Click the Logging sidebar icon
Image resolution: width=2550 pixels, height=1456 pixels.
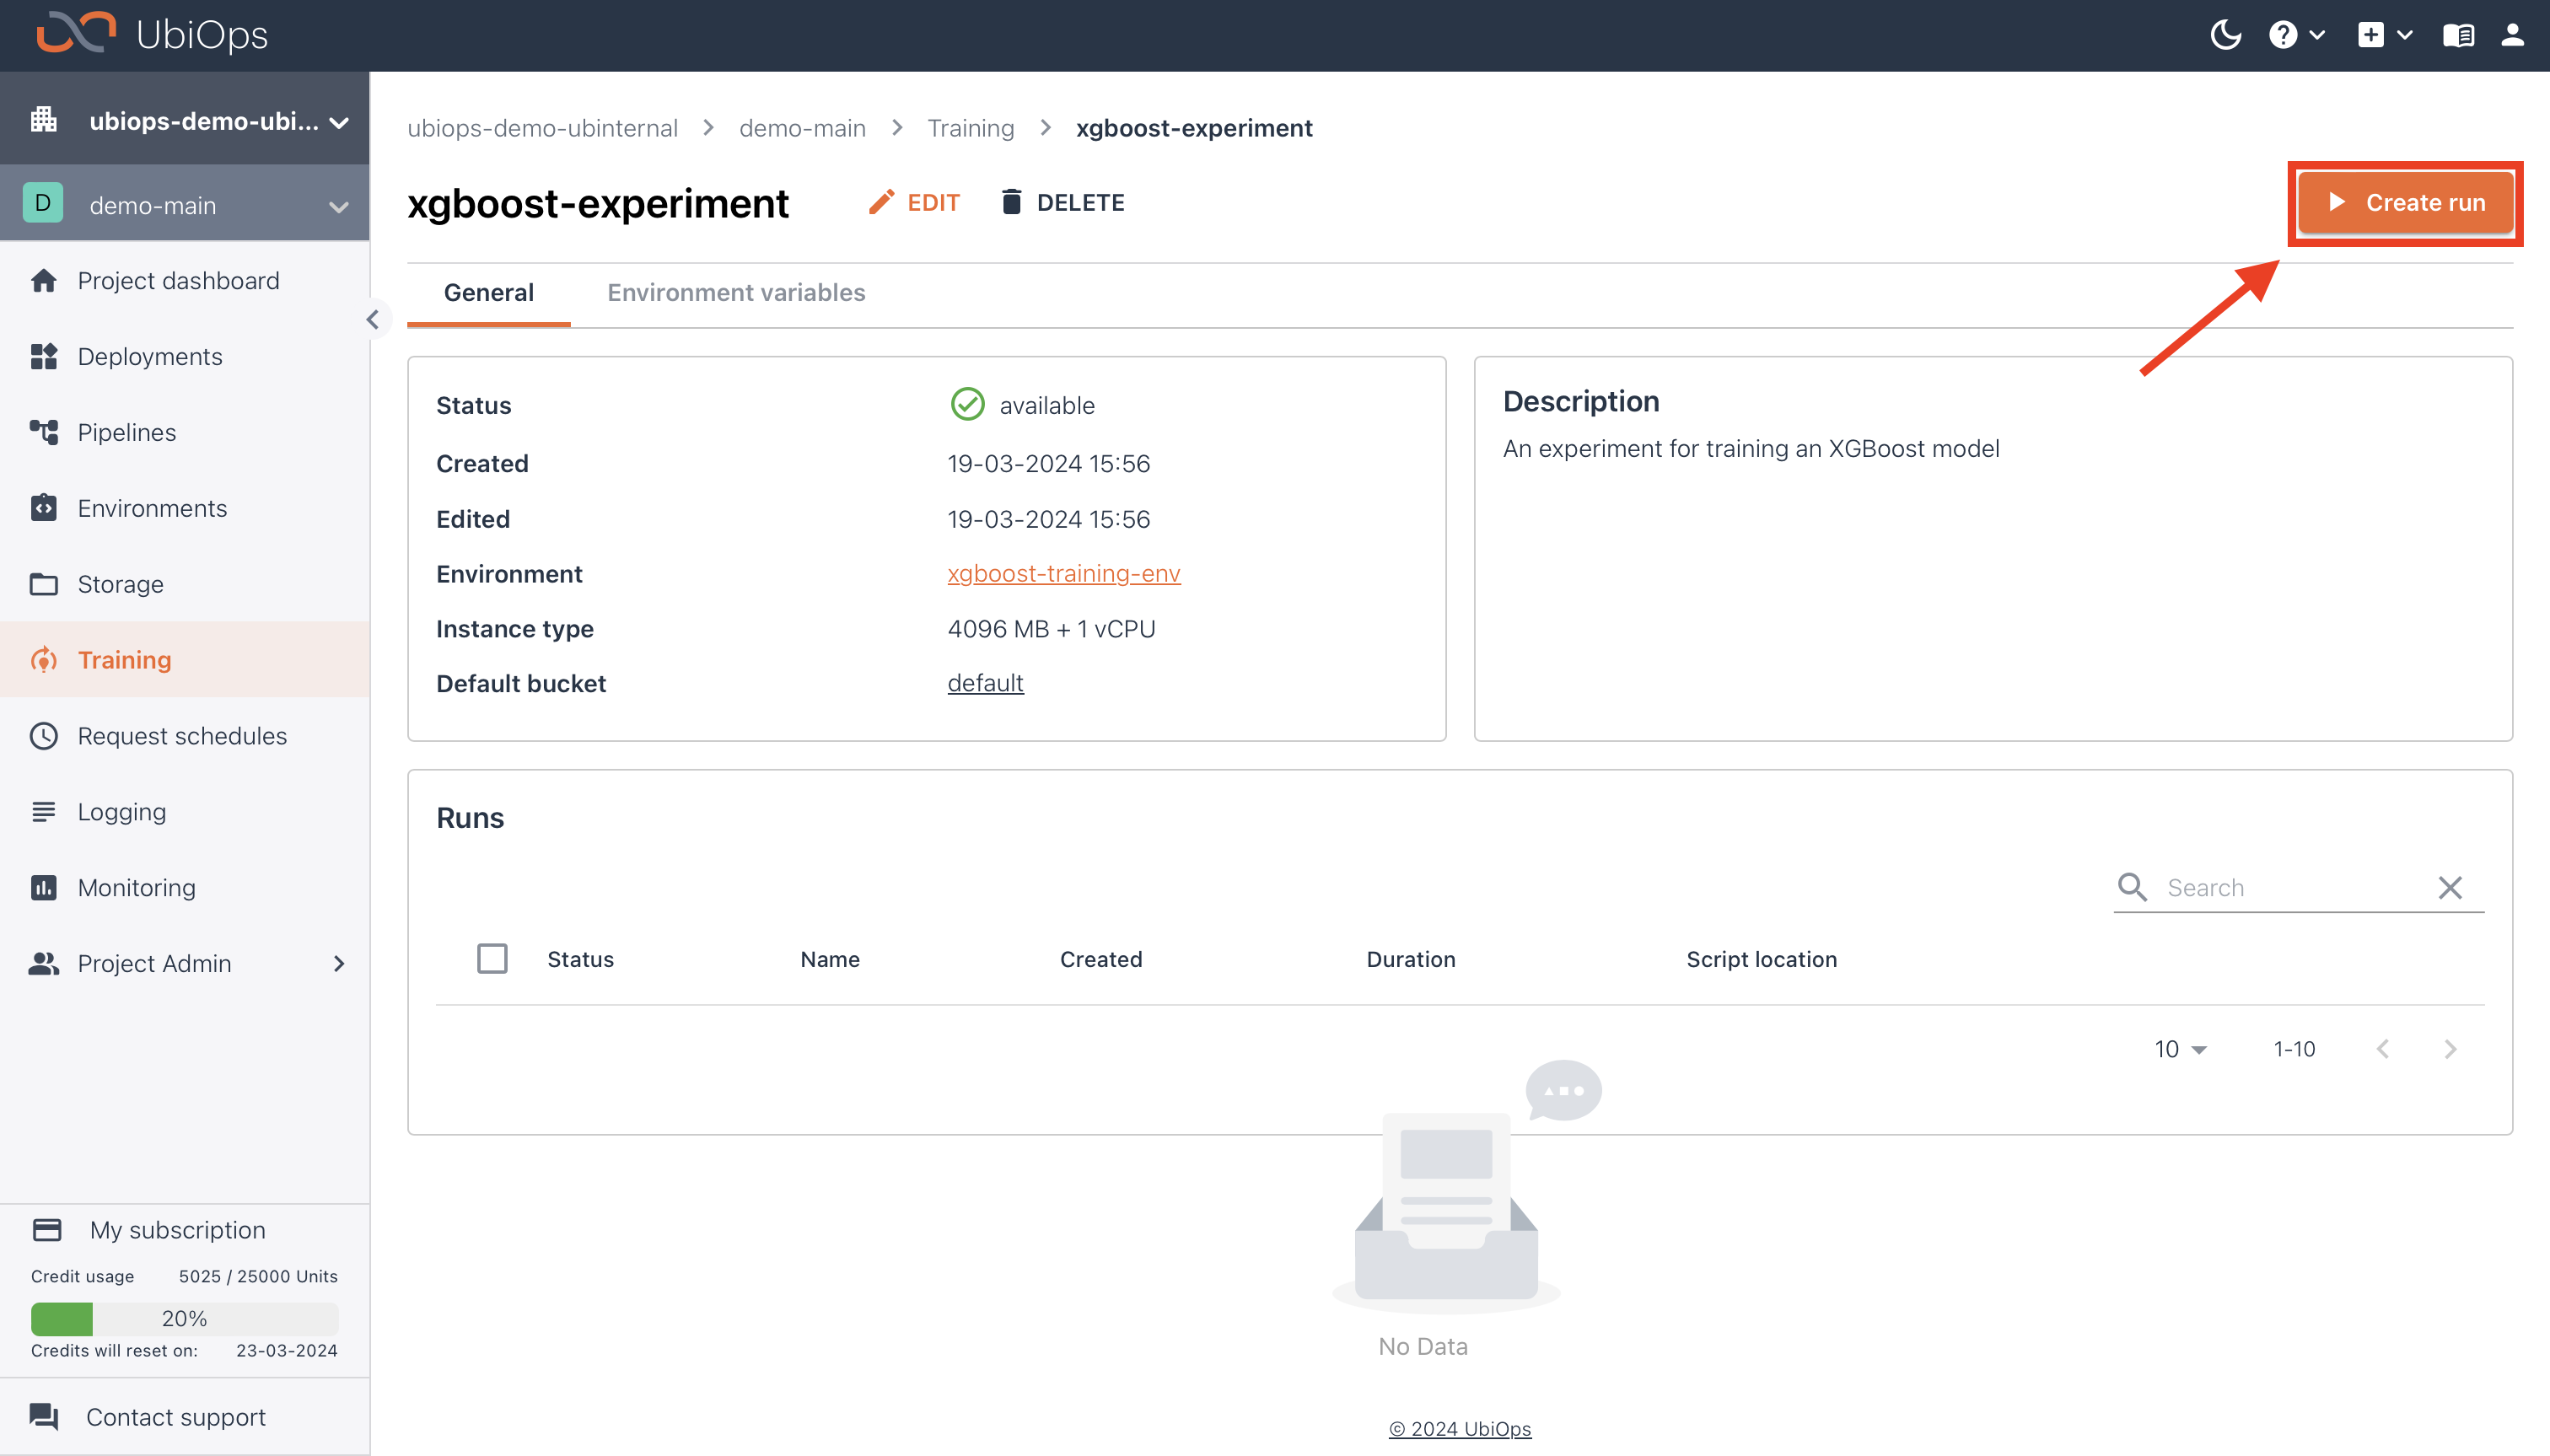pos(47,810)
